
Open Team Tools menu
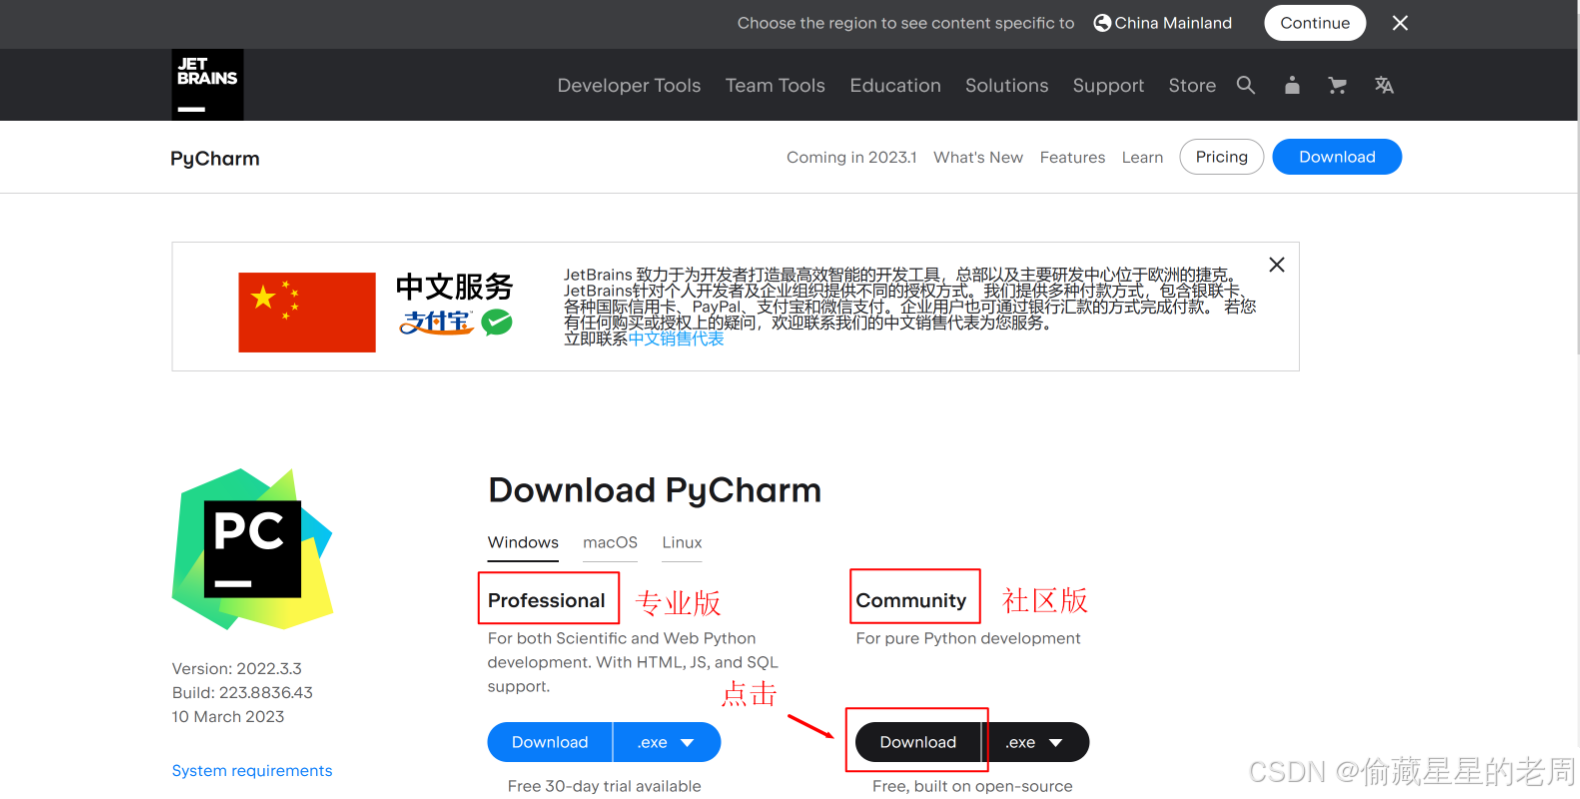point(775,86)
